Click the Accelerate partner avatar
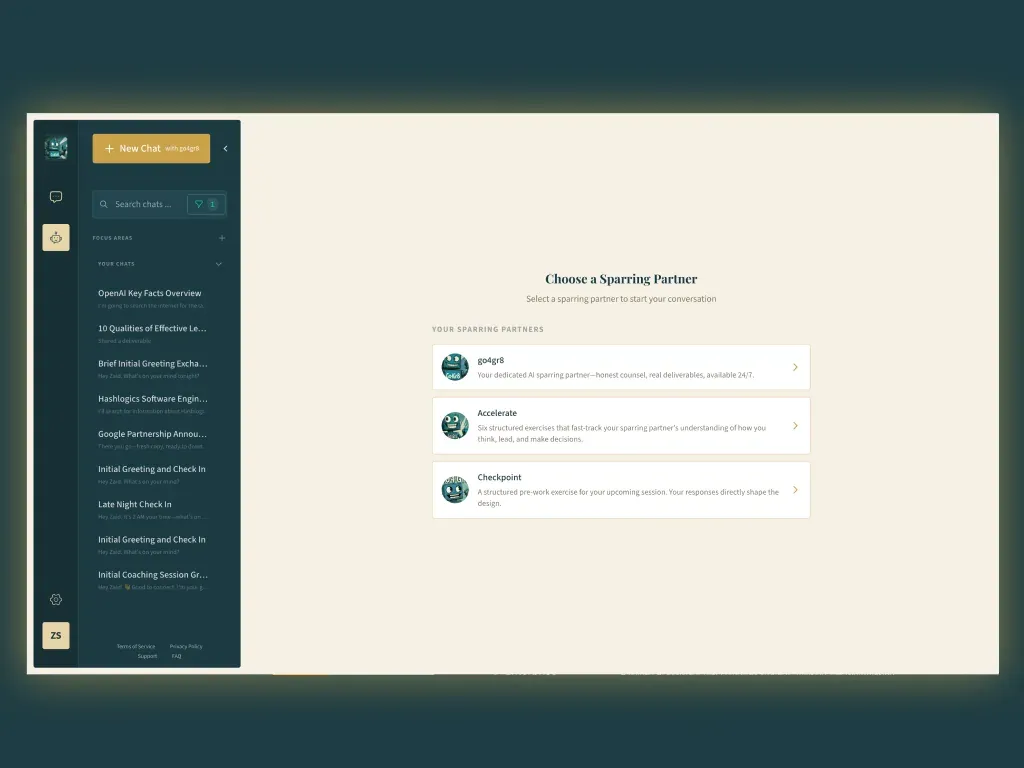 455,426
